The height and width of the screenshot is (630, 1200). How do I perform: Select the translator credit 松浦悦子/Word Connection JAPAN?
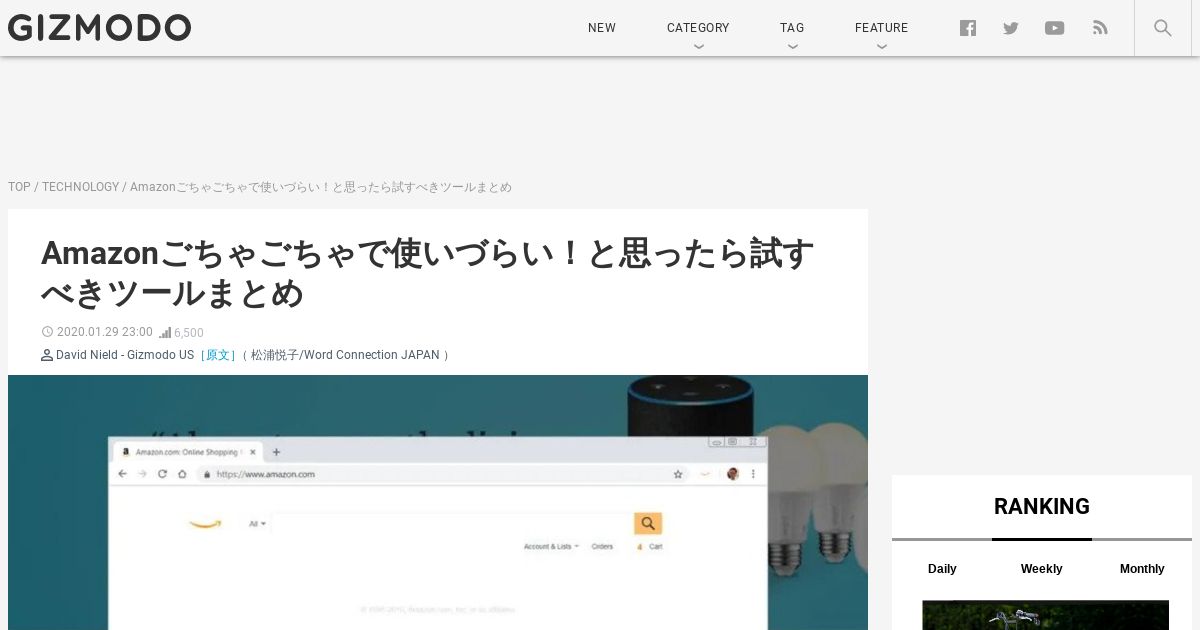[x=345, y=355]
